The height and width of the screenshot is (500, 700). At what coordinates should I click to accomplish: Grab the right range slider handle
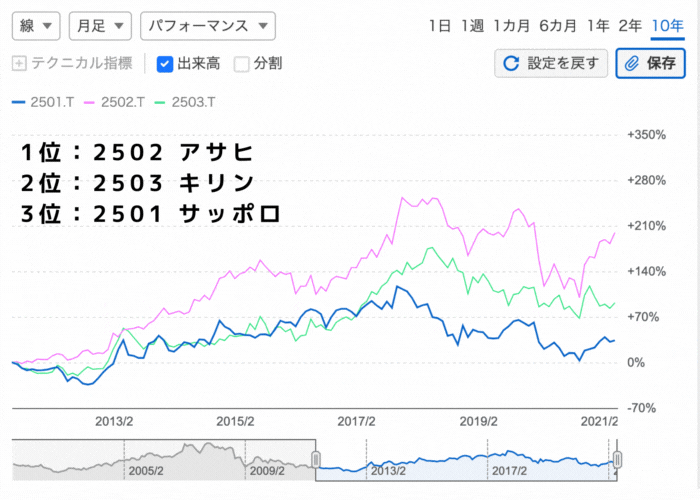[x=618, y=459]
